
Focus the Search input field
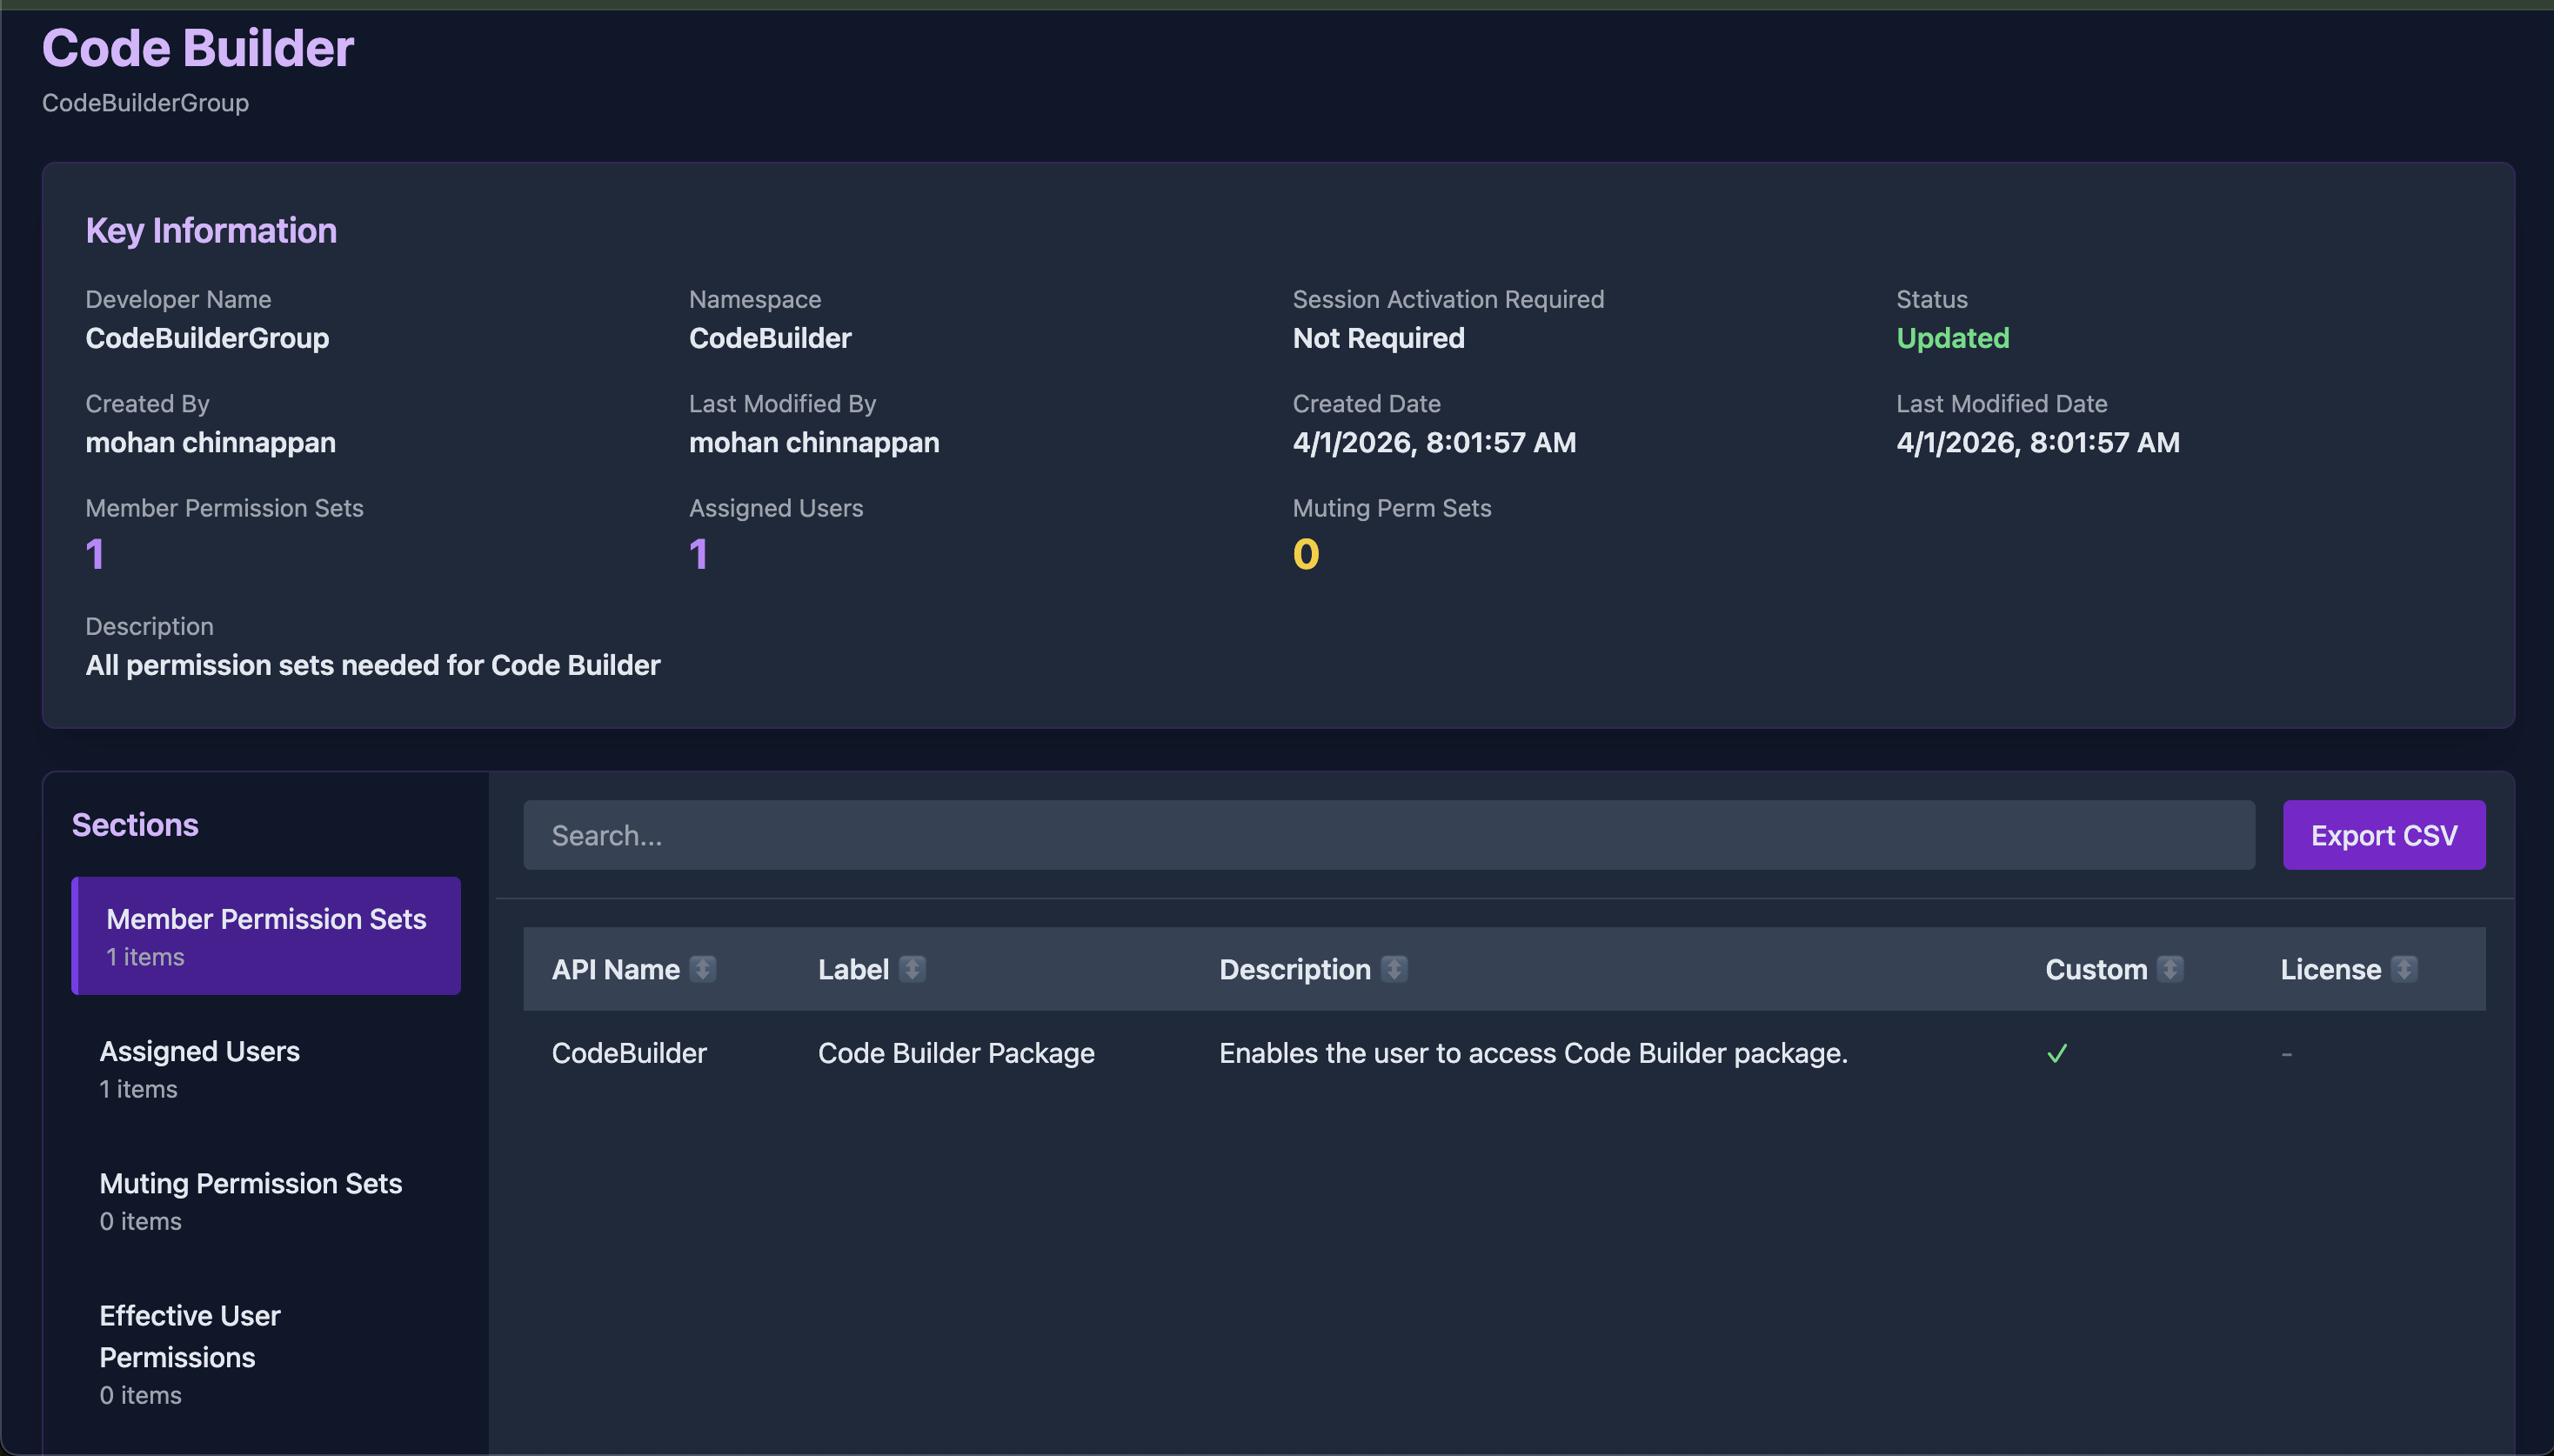1389,835
